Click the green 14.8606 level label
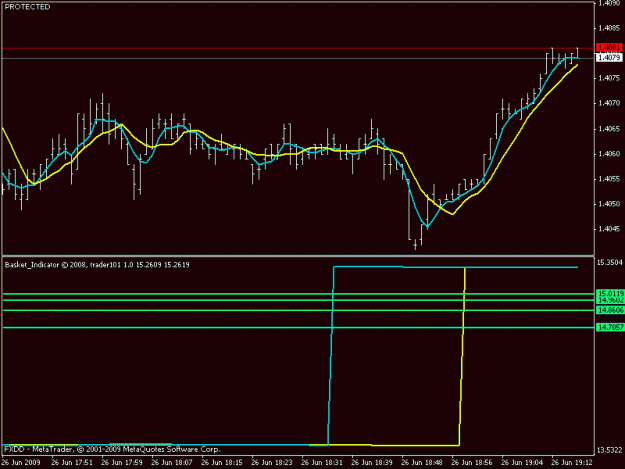This screenshot has height=469, width=625. (610, 310)
